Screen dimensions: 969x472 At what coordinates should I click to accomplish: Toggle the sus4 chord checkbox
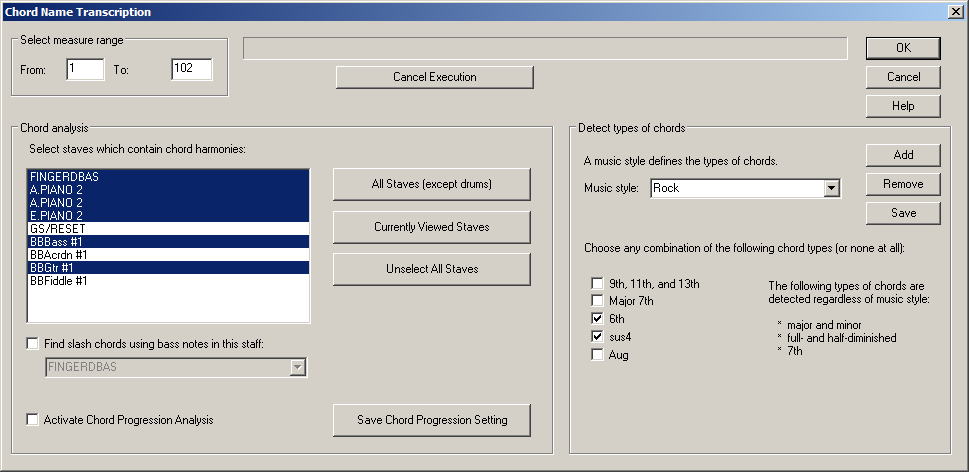[597, 337]
